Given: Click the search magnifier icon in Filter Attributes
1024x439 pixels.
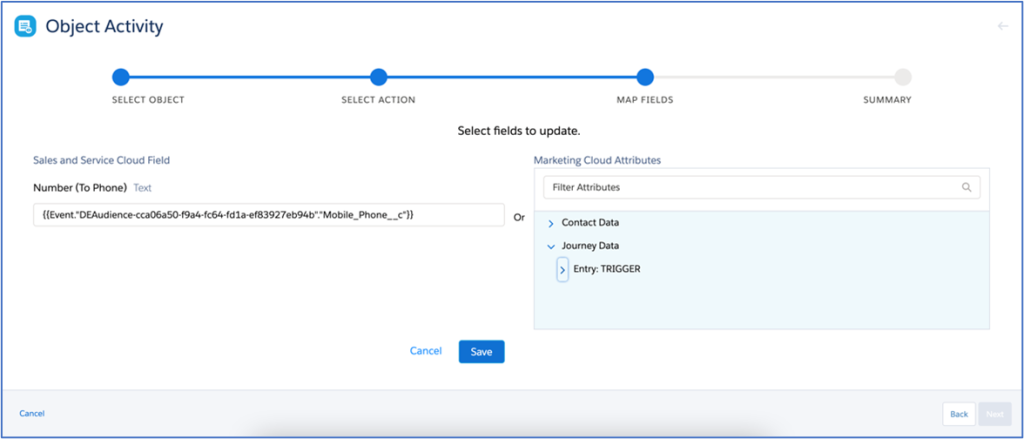Looking at the screenshot, I should click(x=966, y=187).
